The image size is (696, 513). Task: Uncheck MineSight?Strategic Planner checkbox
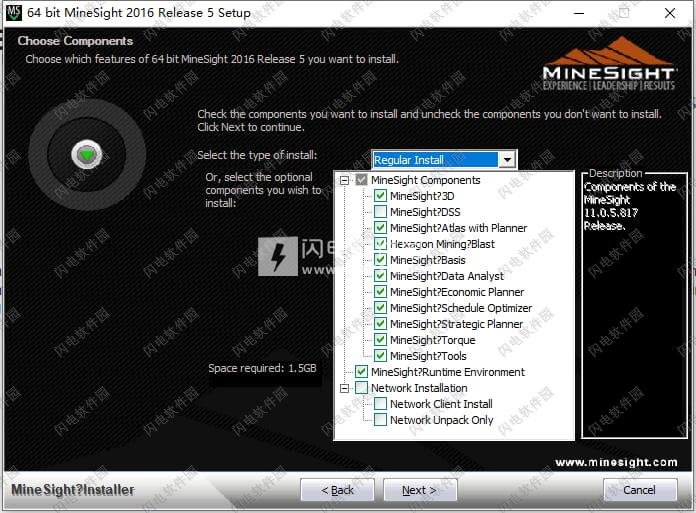(x=380, y=324)
